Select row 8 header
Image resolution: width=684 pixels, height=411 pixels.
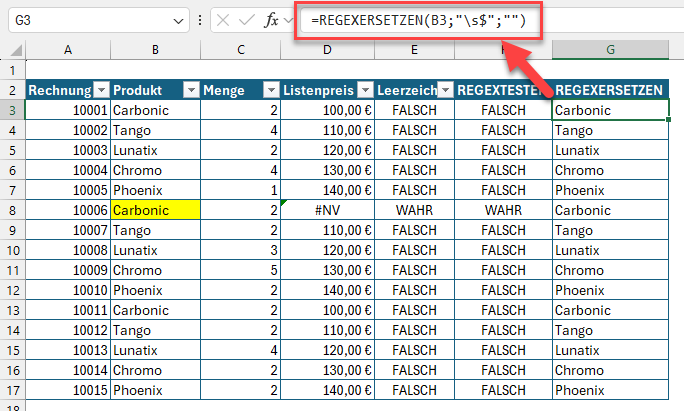[12, 211]
